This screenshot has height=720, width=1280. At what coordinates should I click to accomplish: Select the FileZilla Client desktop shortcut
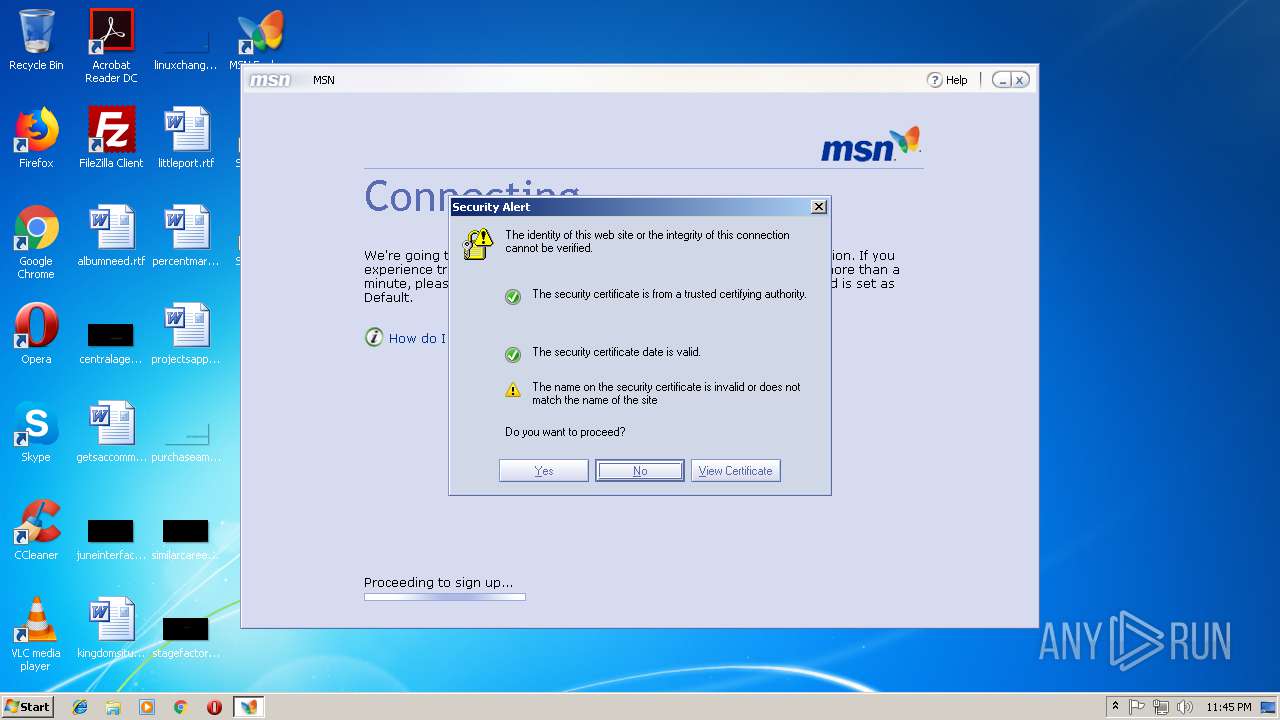(x=111, y=138)
